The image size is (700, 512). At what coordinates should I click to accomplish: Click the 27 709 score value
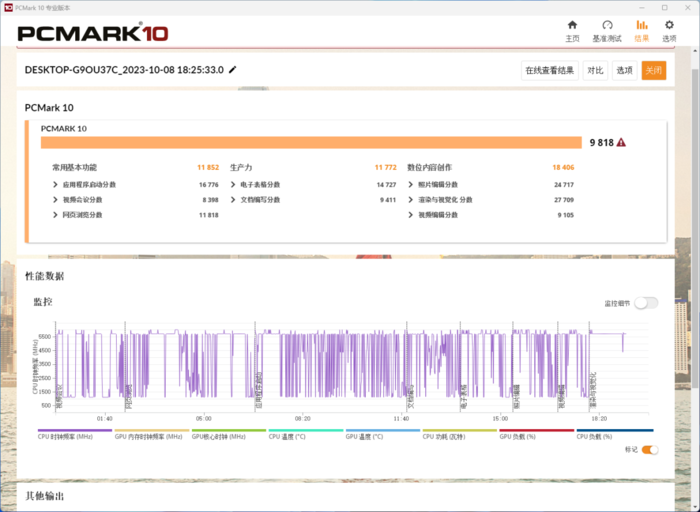pos(564,200)
